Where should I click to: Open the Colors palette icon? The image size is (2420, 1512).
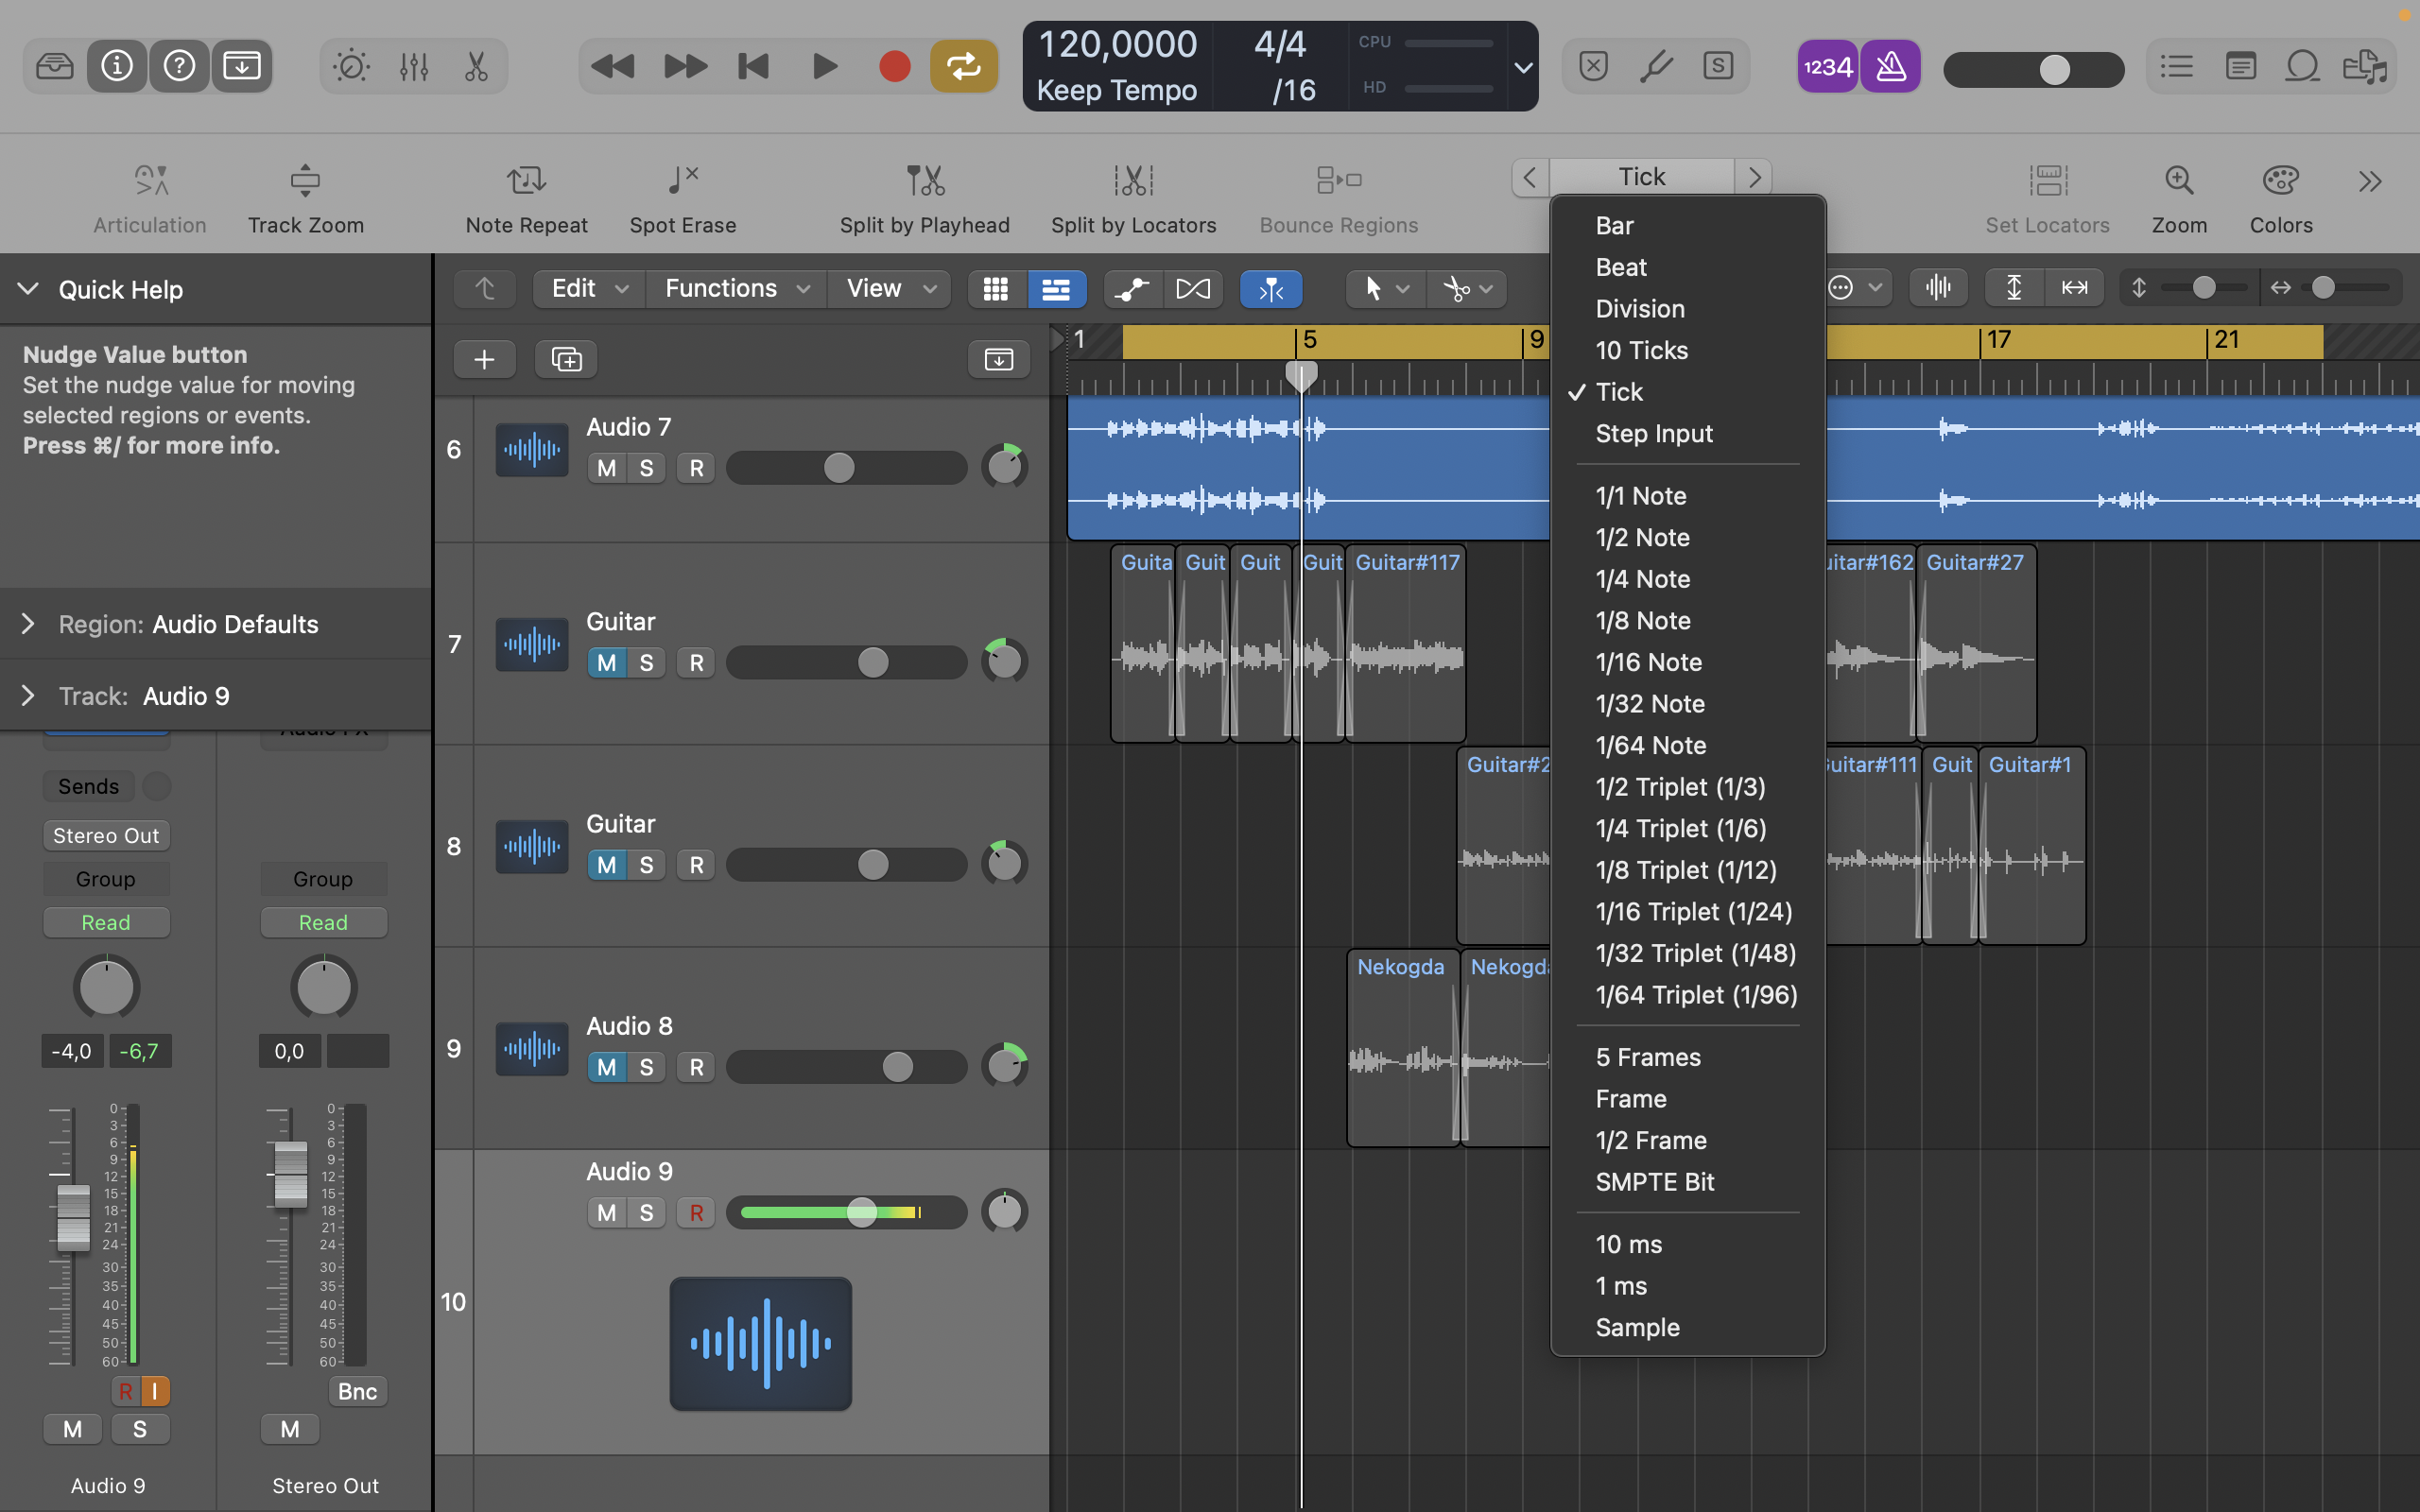2280,181
